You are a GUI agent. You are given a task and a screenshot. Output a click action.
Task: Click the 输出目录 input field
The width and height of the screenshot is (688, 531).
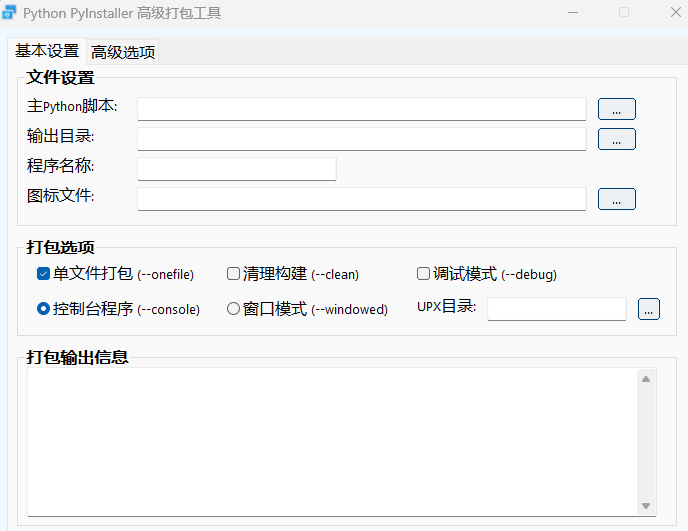362,139
